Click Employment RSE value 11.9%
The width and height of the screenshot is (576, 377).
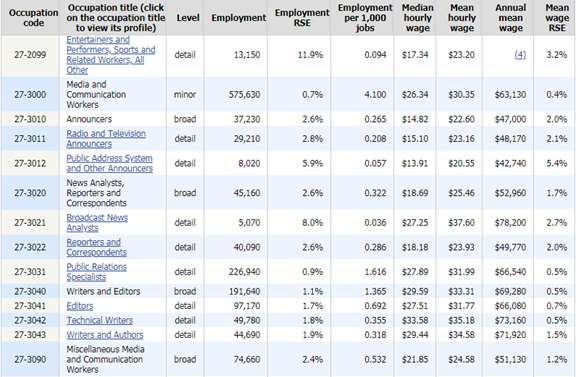tap(310, 55)
